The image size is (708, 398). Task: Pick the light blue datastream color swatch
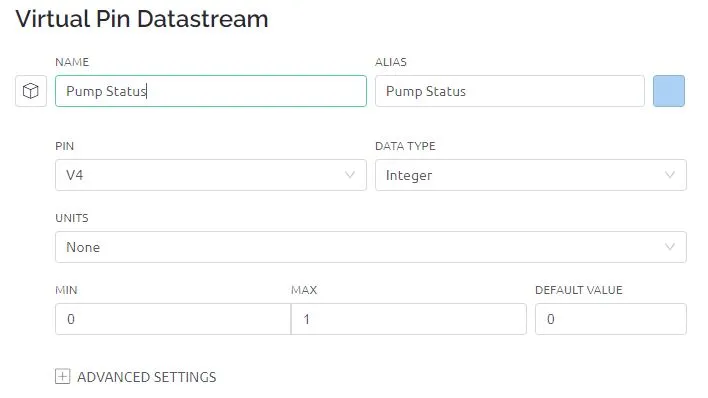pos(669,91)
